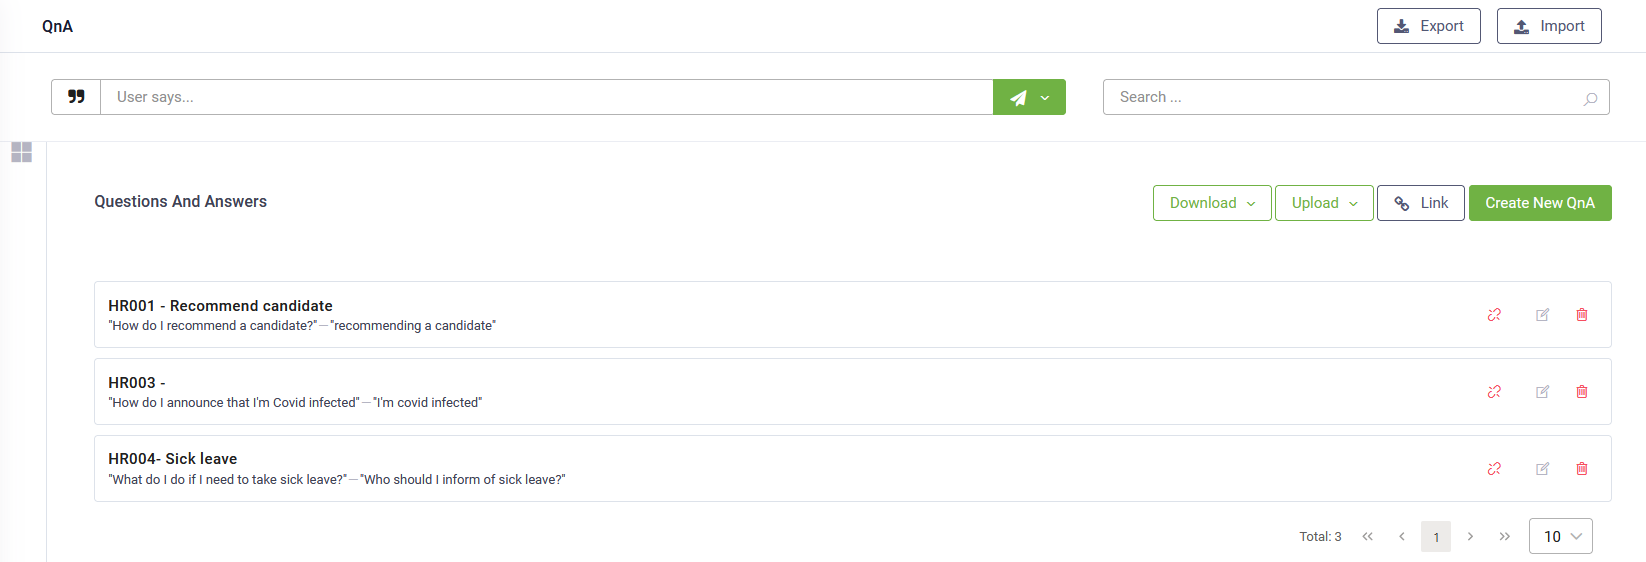The image size is (1646, 562).
Task: Open the Download dropdown
Action: pos(1212,203)
